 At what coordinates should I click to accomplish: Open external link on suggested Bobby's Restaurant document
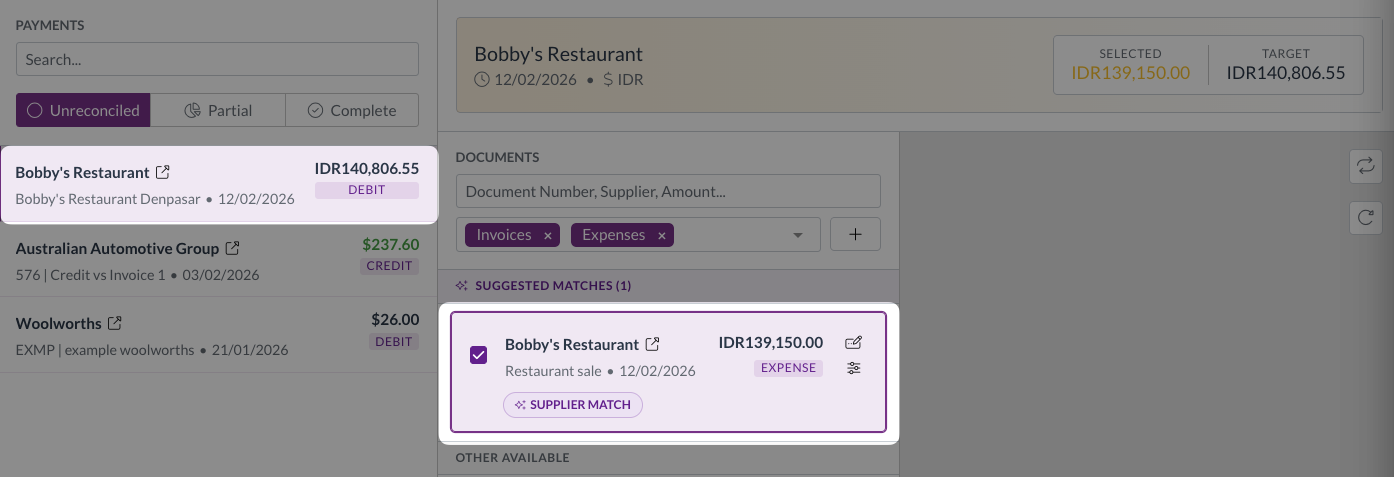click(x=652, y=344)
